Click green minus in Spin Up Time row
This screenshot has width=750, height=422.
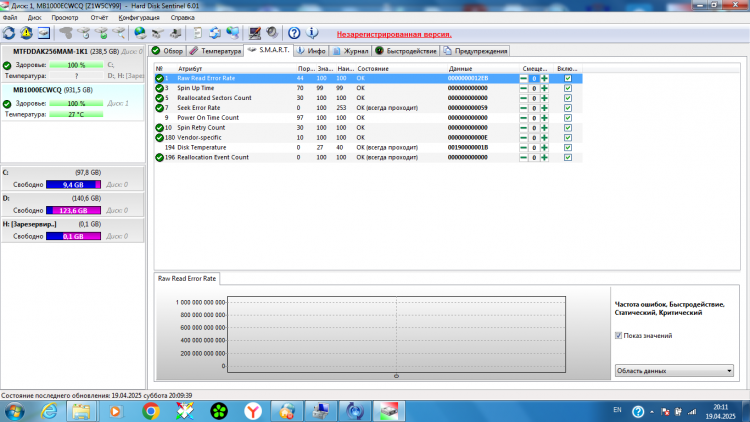point(523,89)
